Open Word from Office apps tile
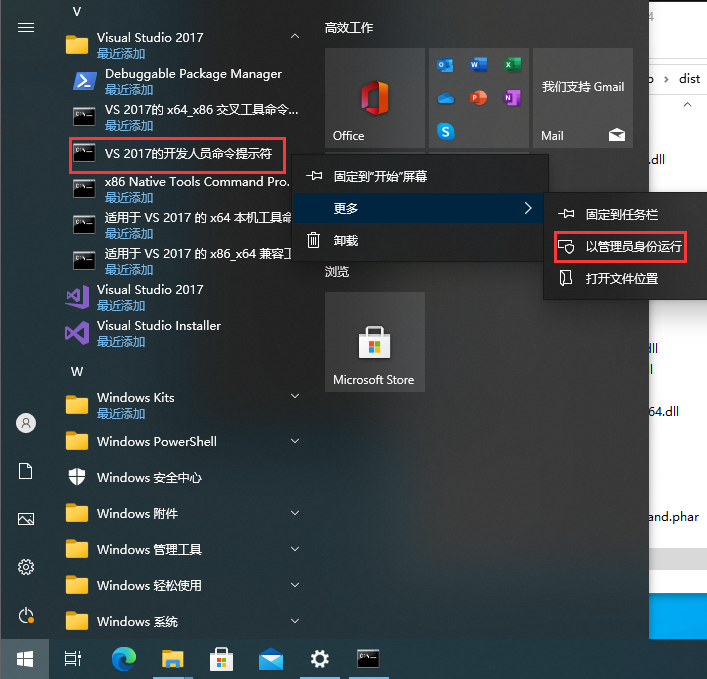707x679 pixels. pos(478,65)
